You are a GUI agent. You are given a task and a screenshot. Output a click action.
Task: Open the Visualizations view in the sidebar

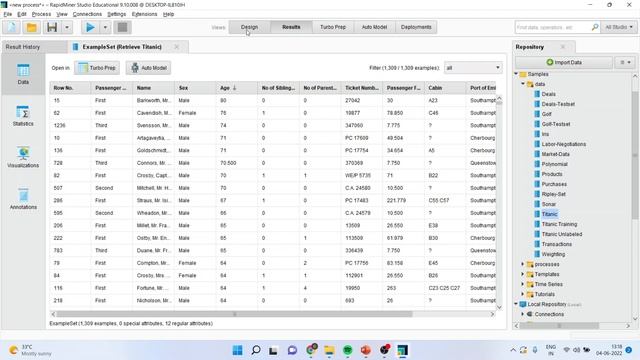click(23, 158)
